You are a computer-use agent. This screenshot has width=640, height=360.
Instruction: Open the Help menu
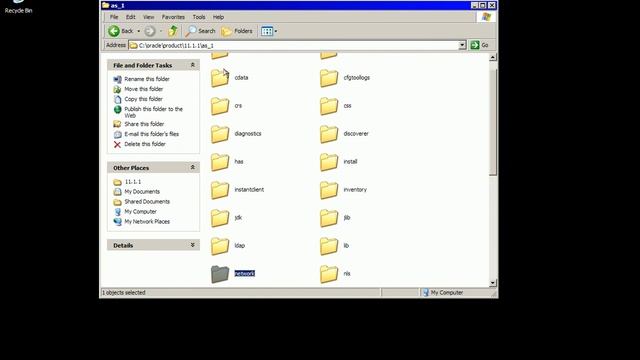pos(218,17)
